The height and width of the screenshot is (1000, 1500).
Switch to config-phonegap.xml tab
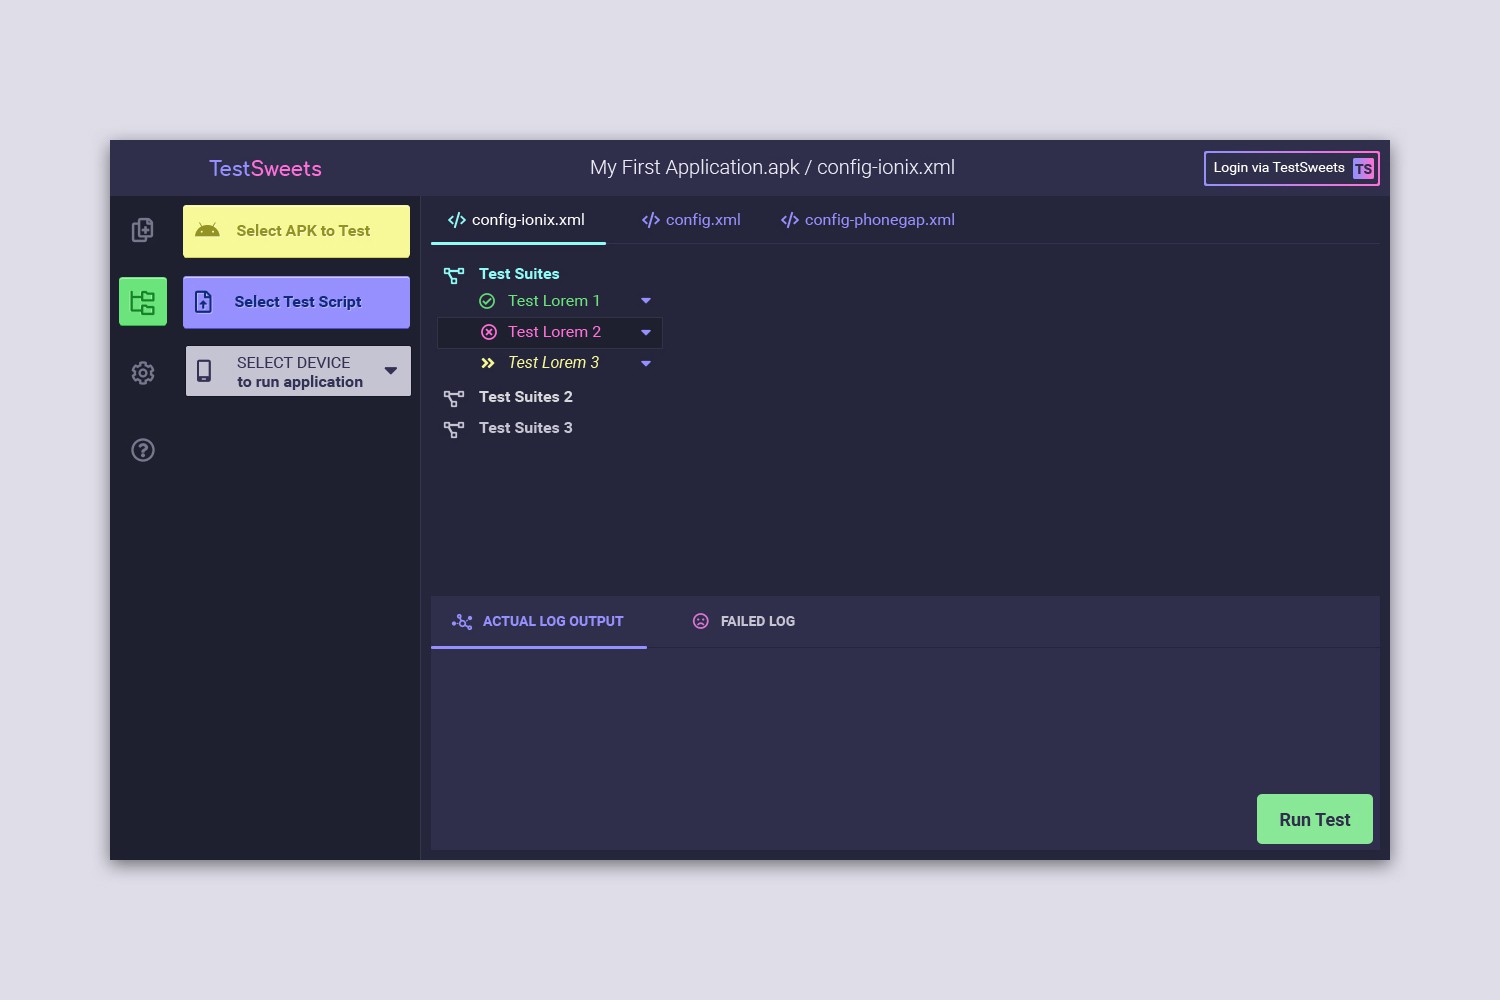pos(868,220)
